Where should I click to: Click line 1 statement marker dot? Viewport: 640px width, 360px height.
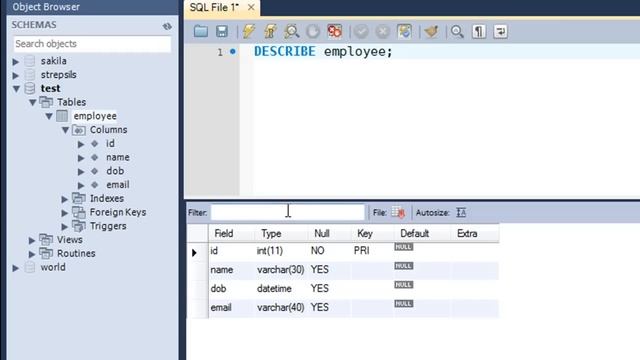pyautogui.click(x=233, y=51)
